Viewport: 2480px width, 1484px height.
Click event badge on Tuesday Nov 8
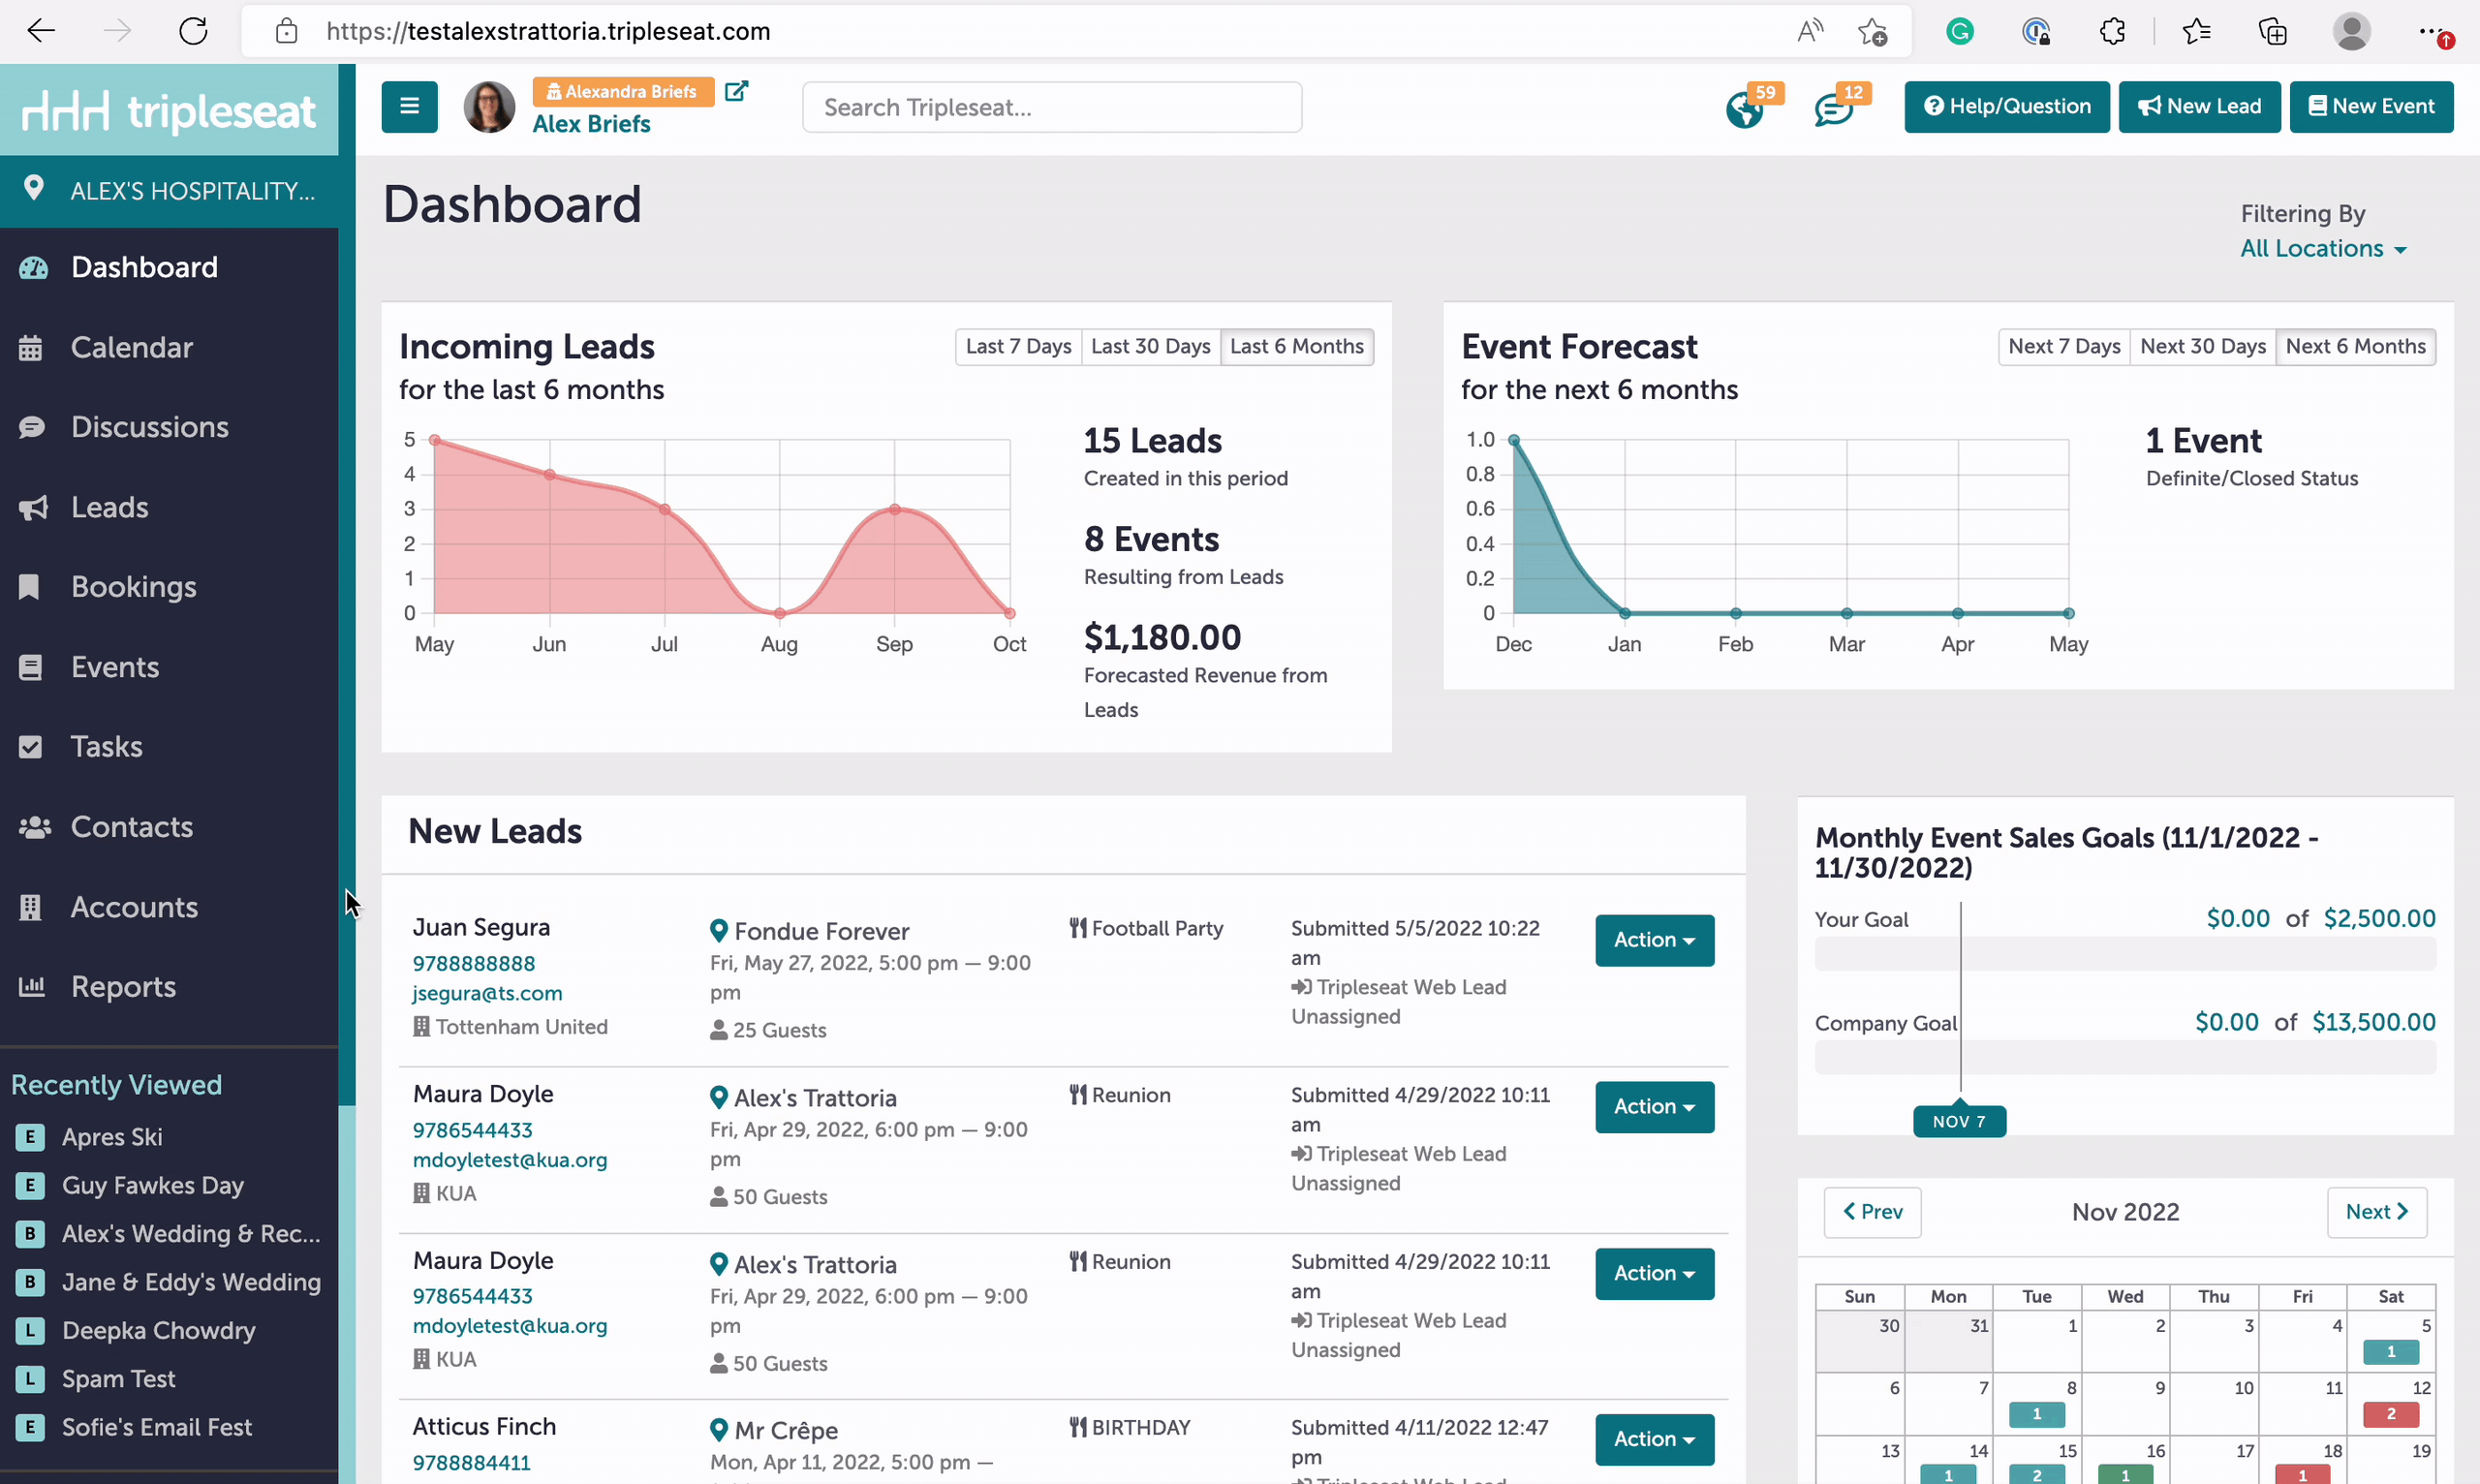[2036, 1415]
